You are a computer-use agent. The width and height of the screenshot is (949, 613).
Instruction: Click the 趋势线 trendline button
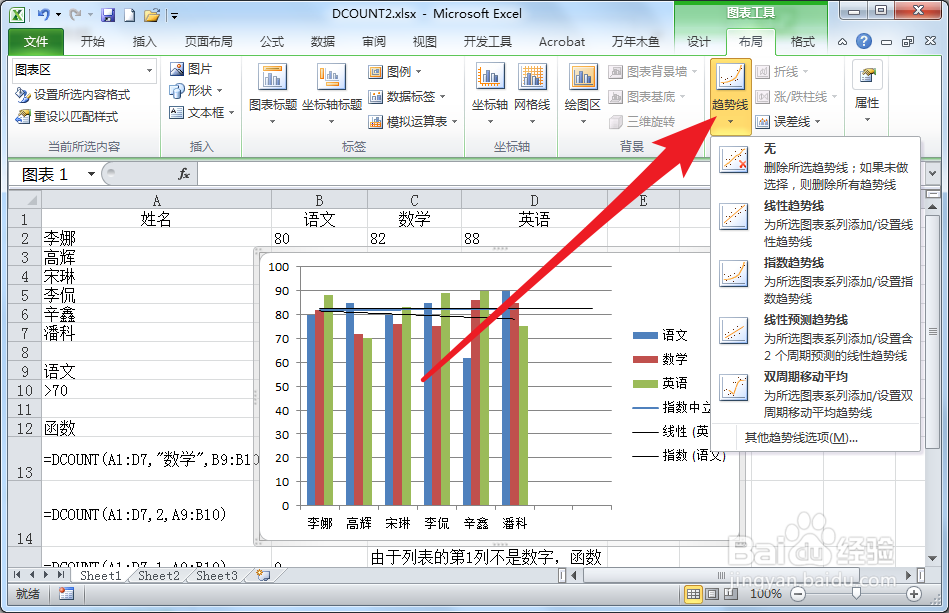click(x=730, y=96)
